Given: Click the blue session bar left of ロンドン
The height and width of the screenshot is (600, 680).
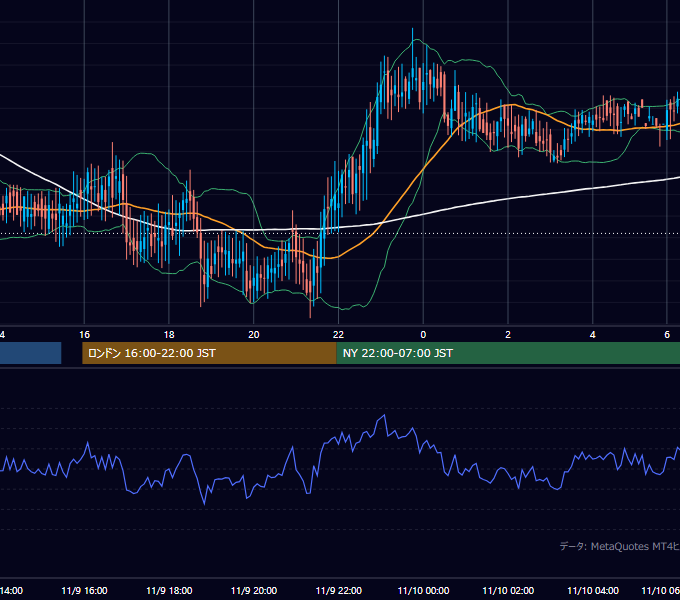Looking at the screenshot, I should coord(30,353).
